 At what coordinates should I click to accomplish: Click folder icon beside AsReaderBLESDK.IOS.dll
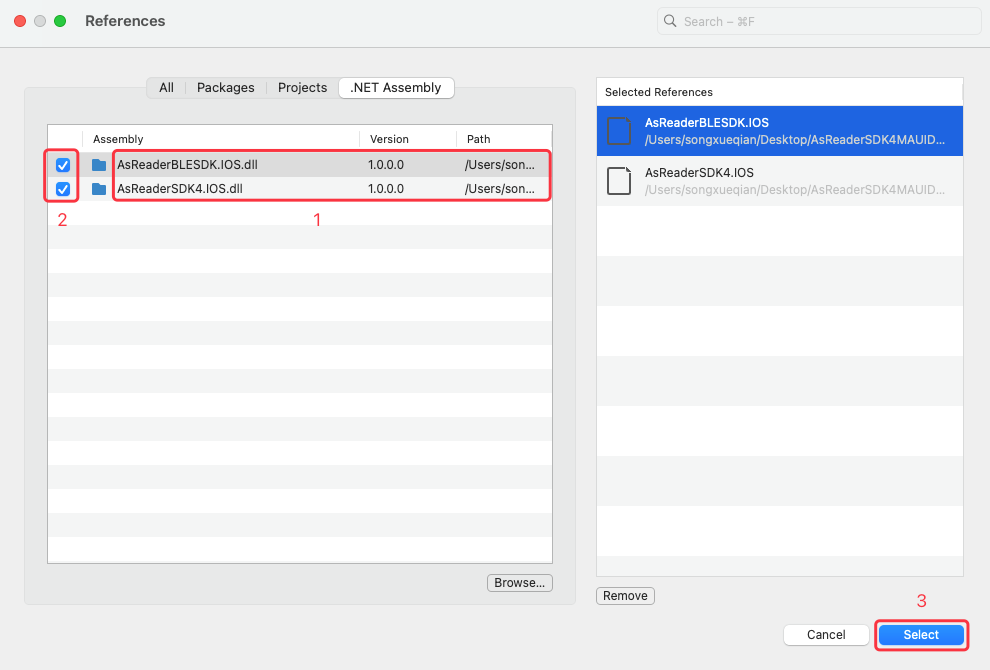click(x=99, y=165)
